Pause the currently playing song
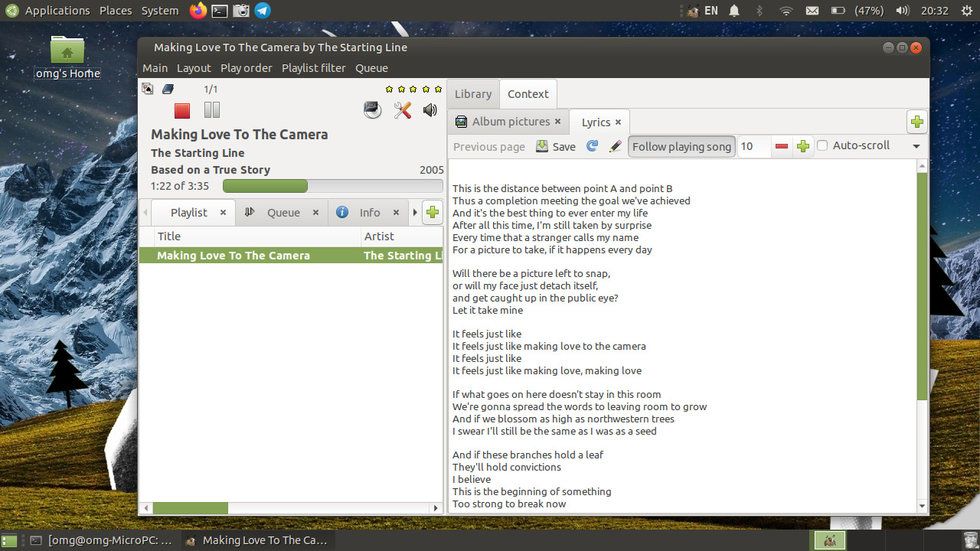 pos(212,111)
